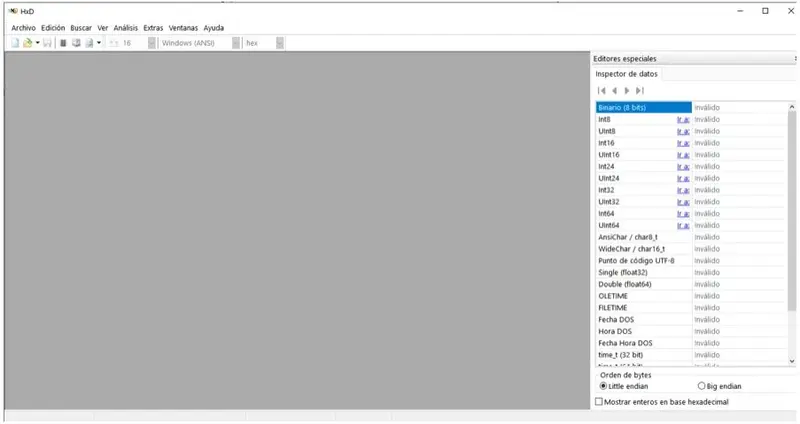
Task: Click the bytes-per-row width icon
Action: 114,43
